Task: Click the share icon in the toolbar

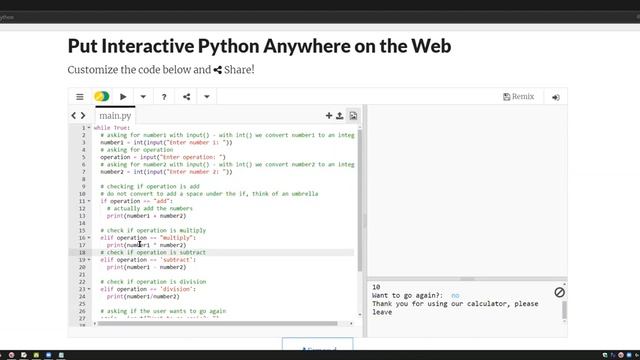Action: (x=187, y=97)
